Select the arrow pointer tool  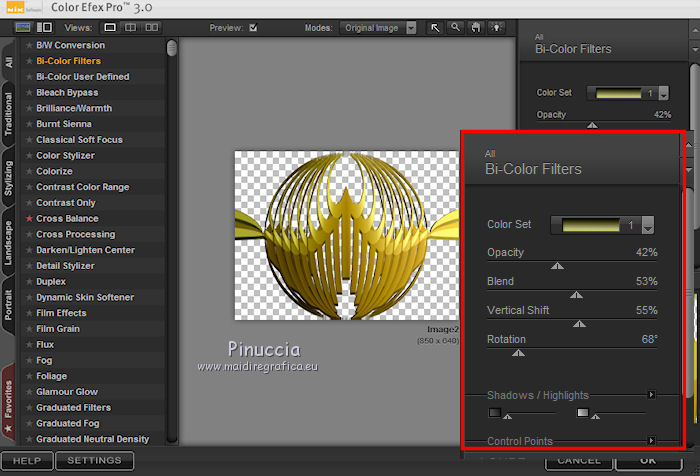click(435, 28)
